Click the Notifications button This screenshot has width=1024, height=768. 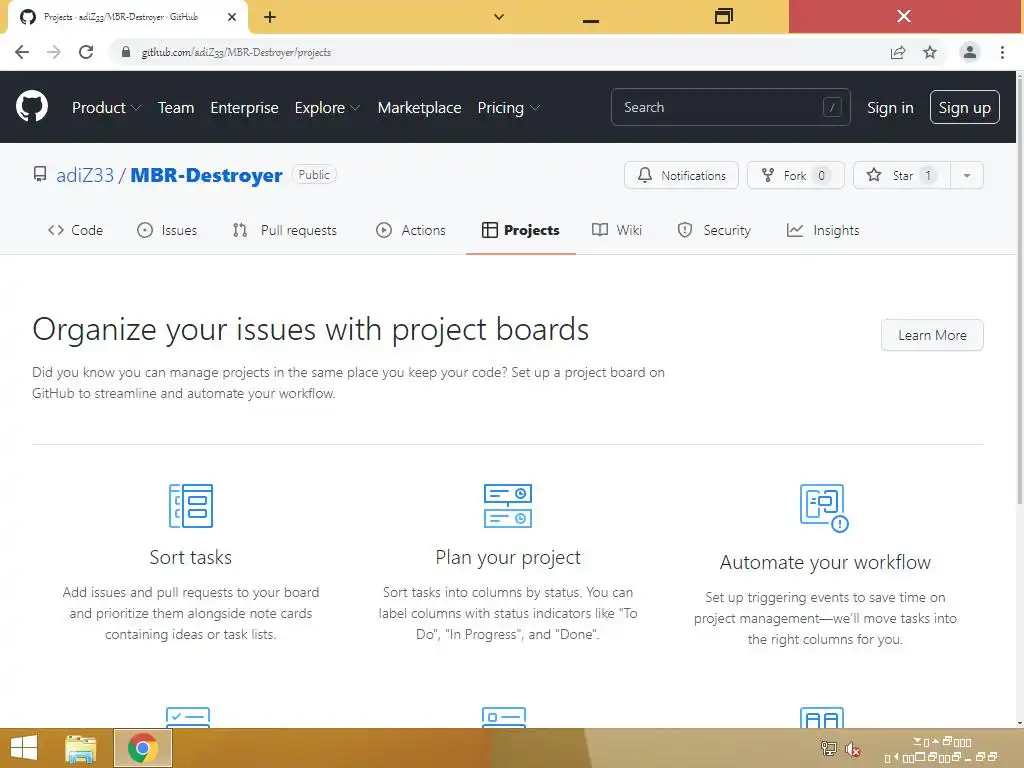(x=681, y=175)
